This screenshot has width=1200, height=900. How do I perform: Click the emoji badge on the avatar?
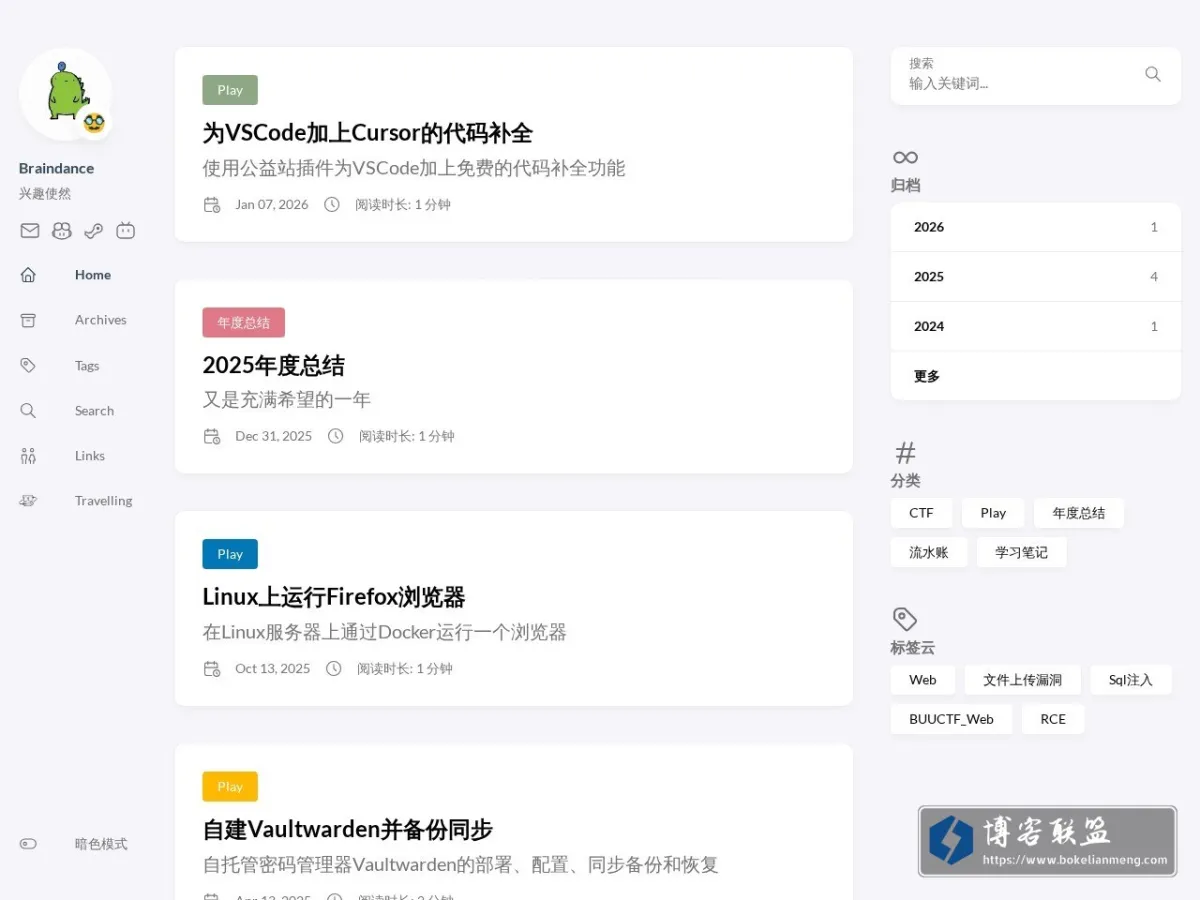tap(95, 122)
